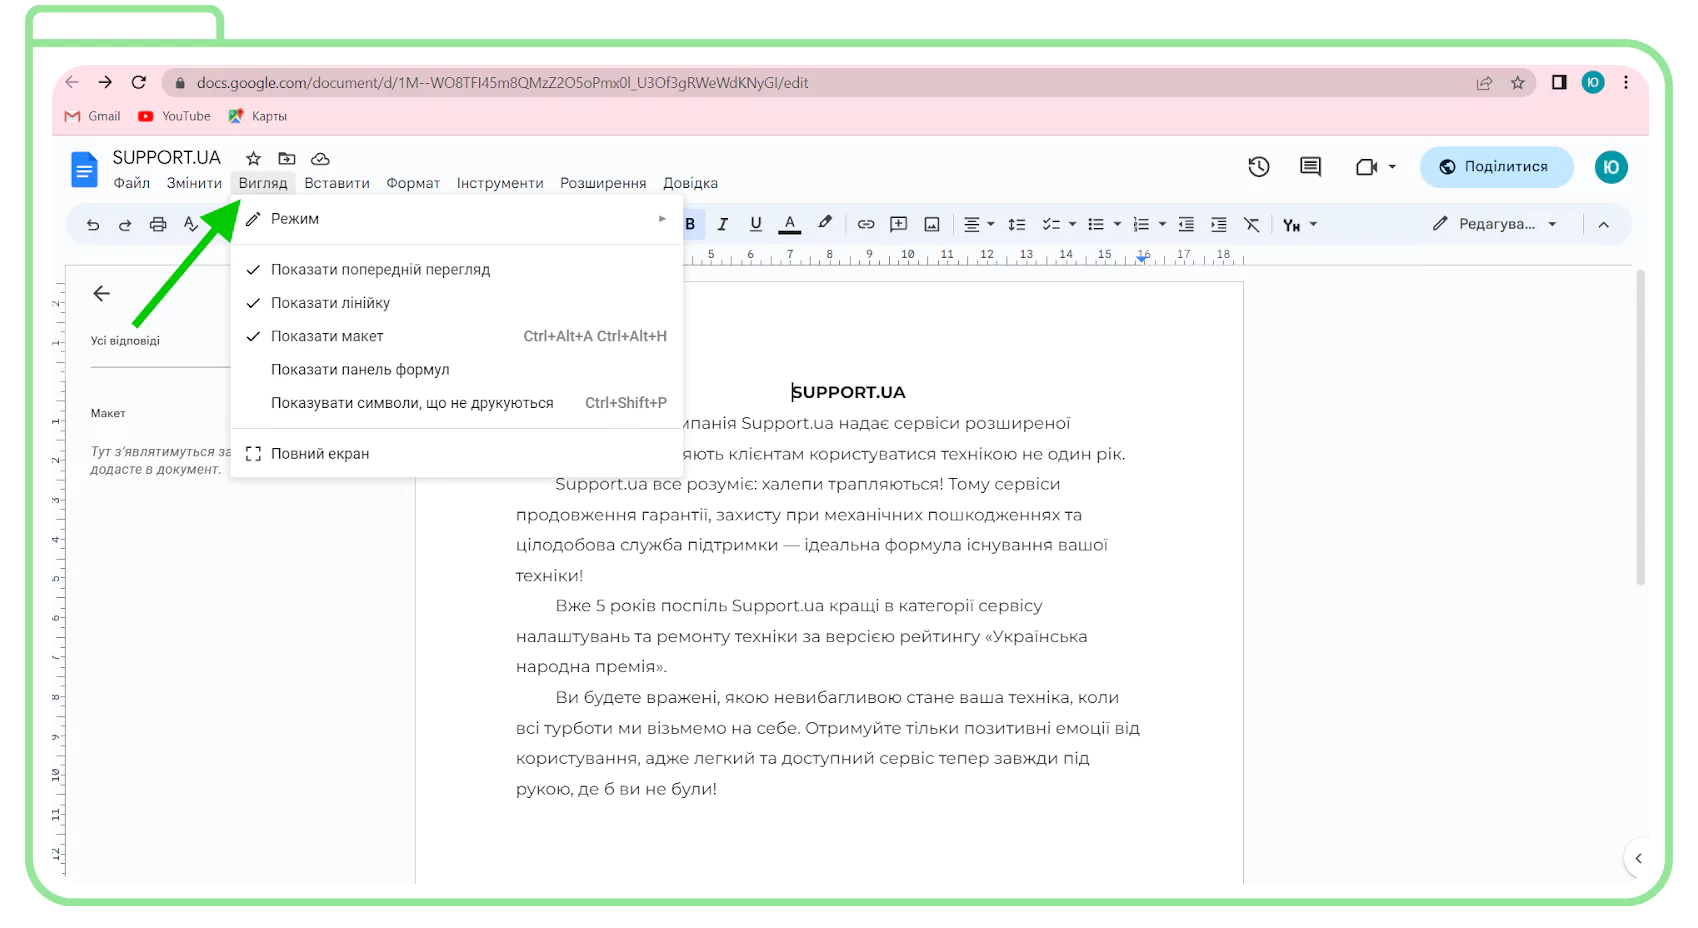1698x928 pixels.
Task: Open the Розширення menu
Action: pos(603,183)
